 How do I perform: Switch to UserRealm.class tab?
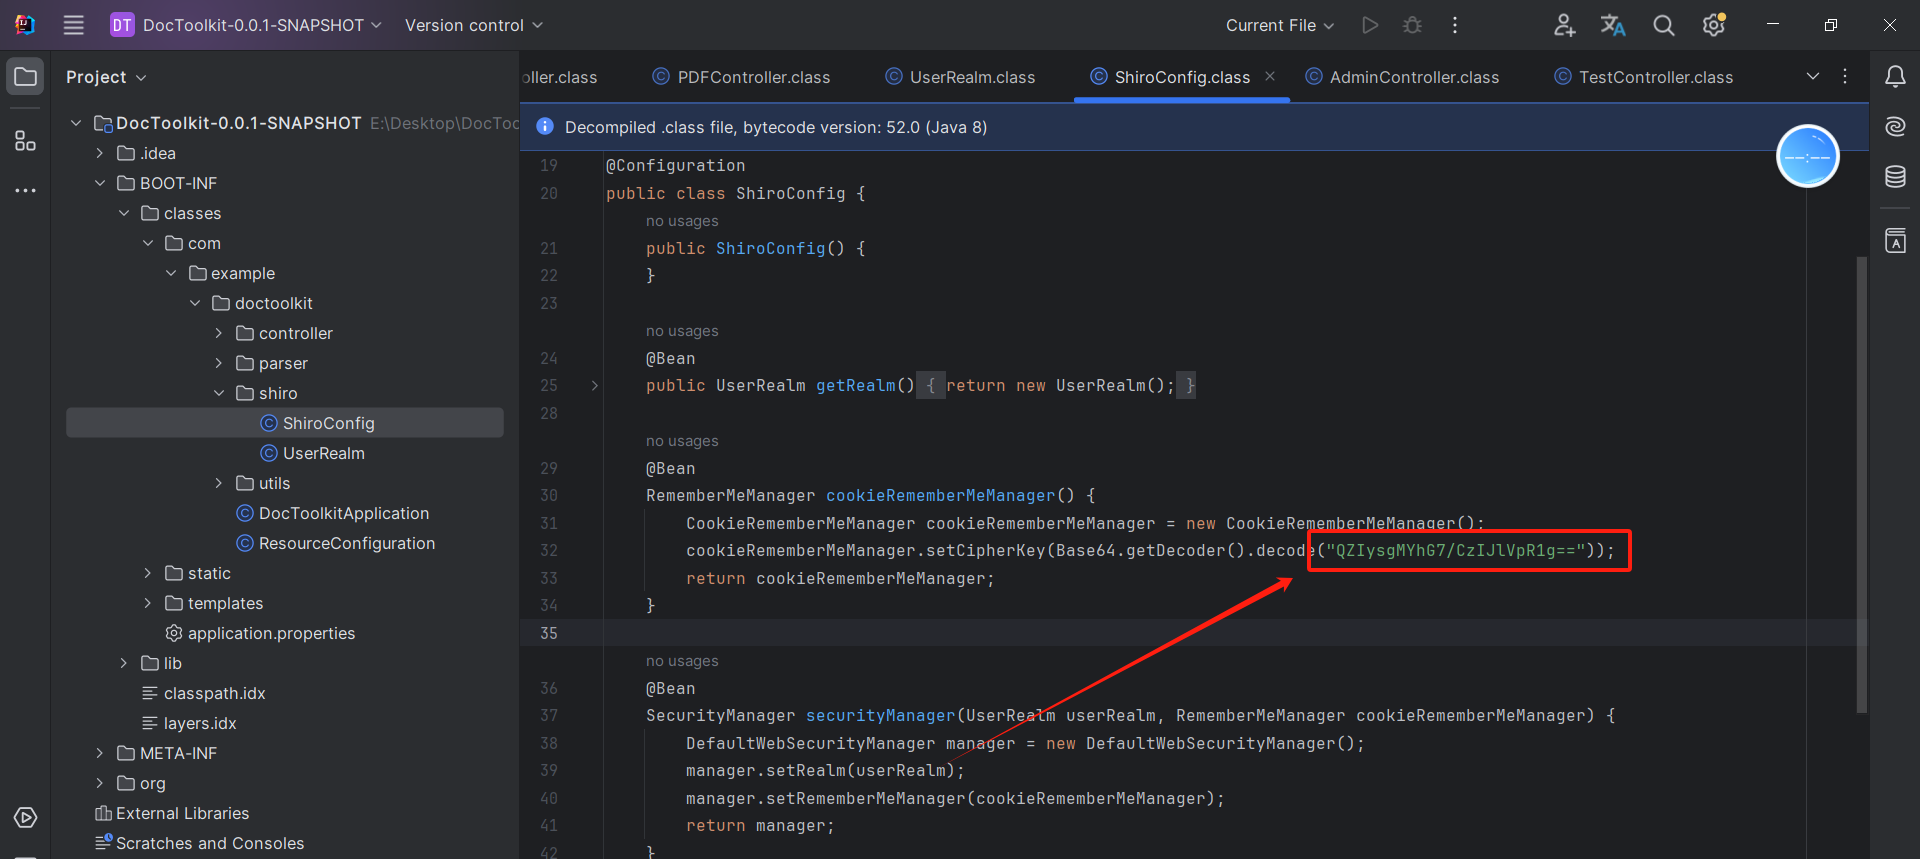960,77
